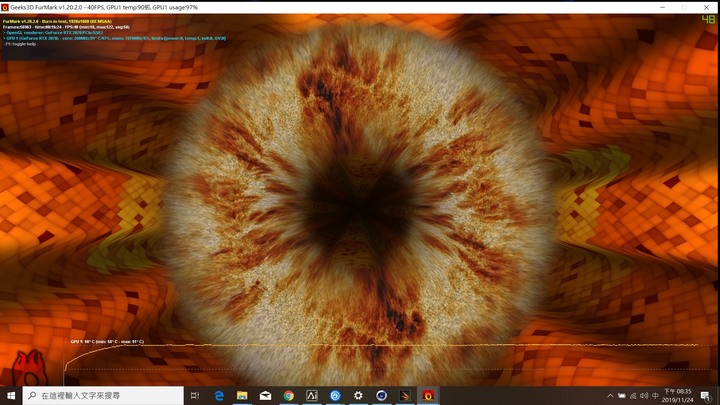Open Settings gear on the taskbar
Viewport: 720px width, 405px height.
(358, 395)
